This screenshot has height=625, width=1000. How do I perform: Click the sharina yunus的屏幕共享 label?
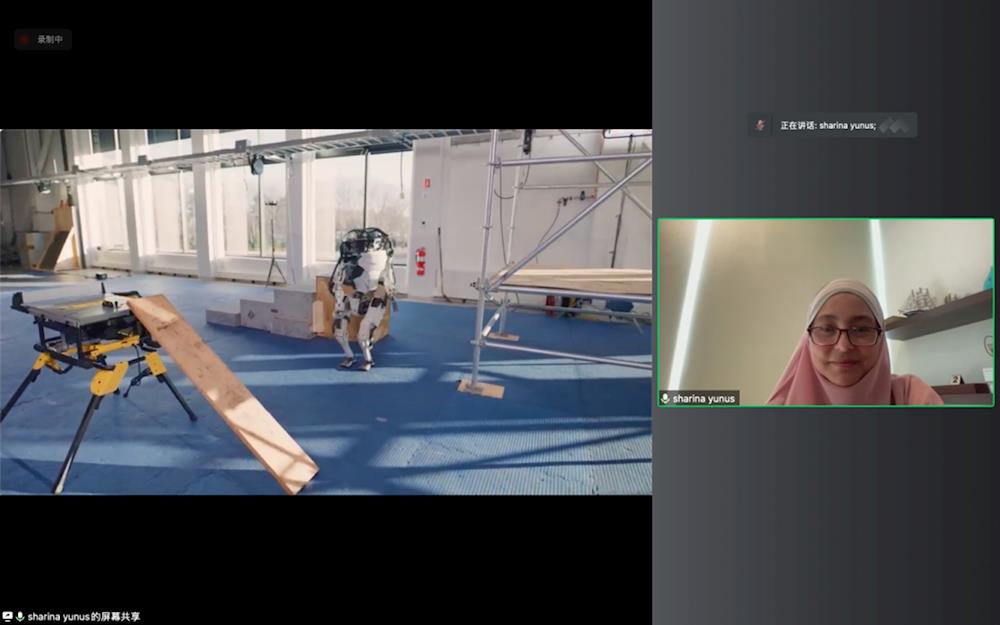84,617
